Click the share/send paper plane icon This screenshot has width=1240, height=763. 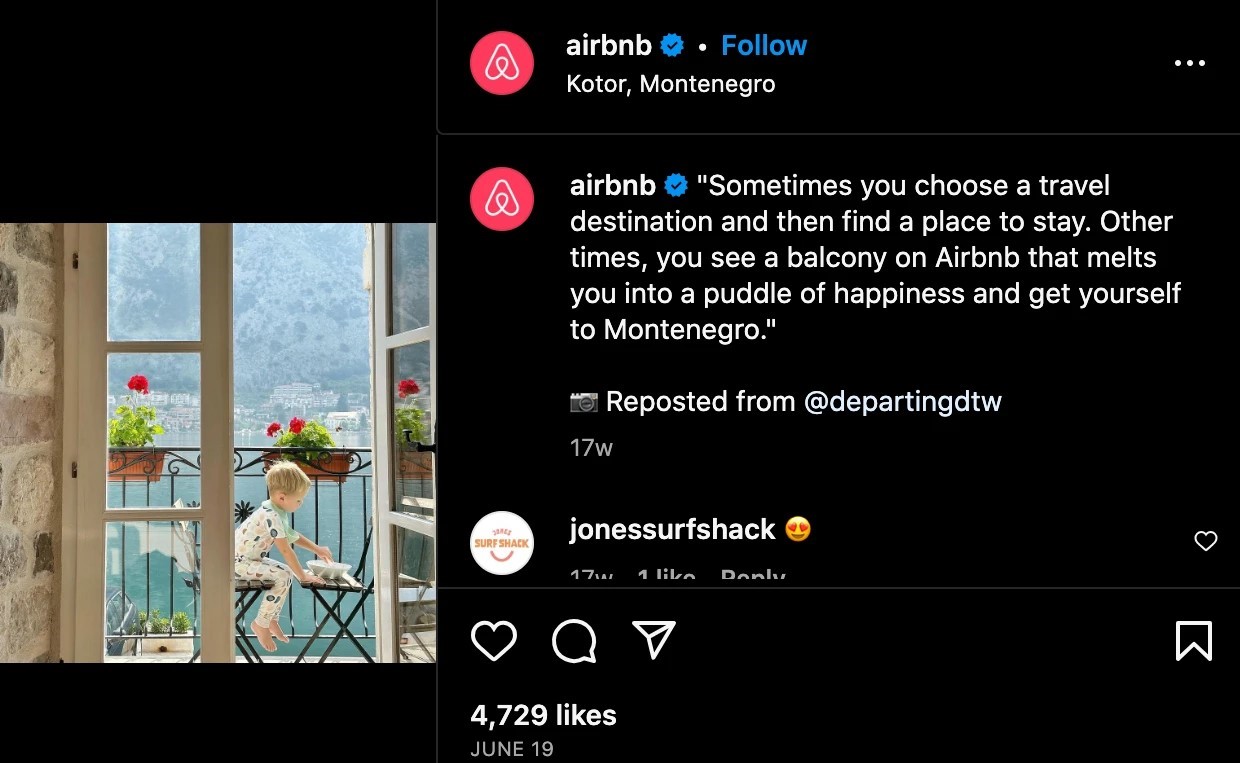653,638
